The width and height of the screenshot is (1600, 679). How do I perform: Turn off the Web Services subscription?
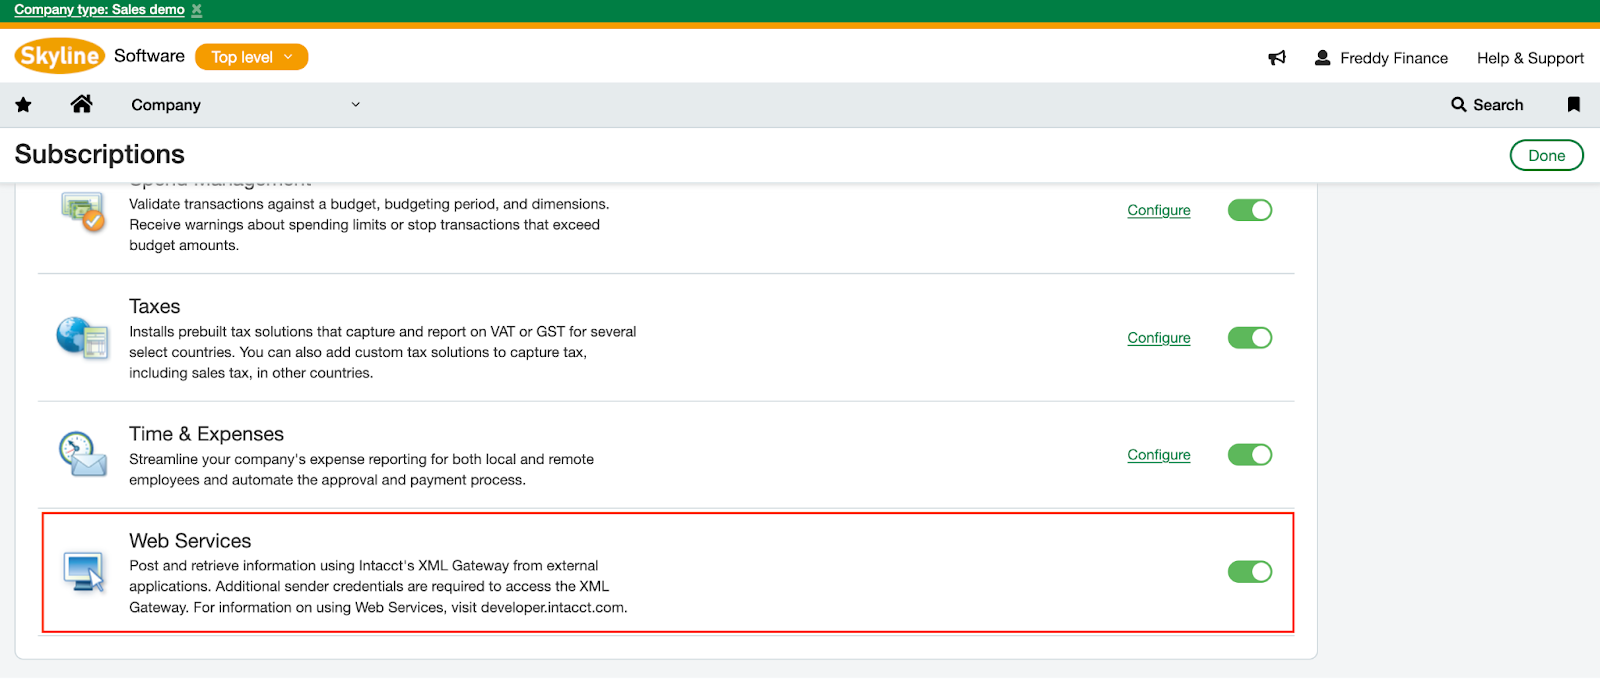[1250, 572]
